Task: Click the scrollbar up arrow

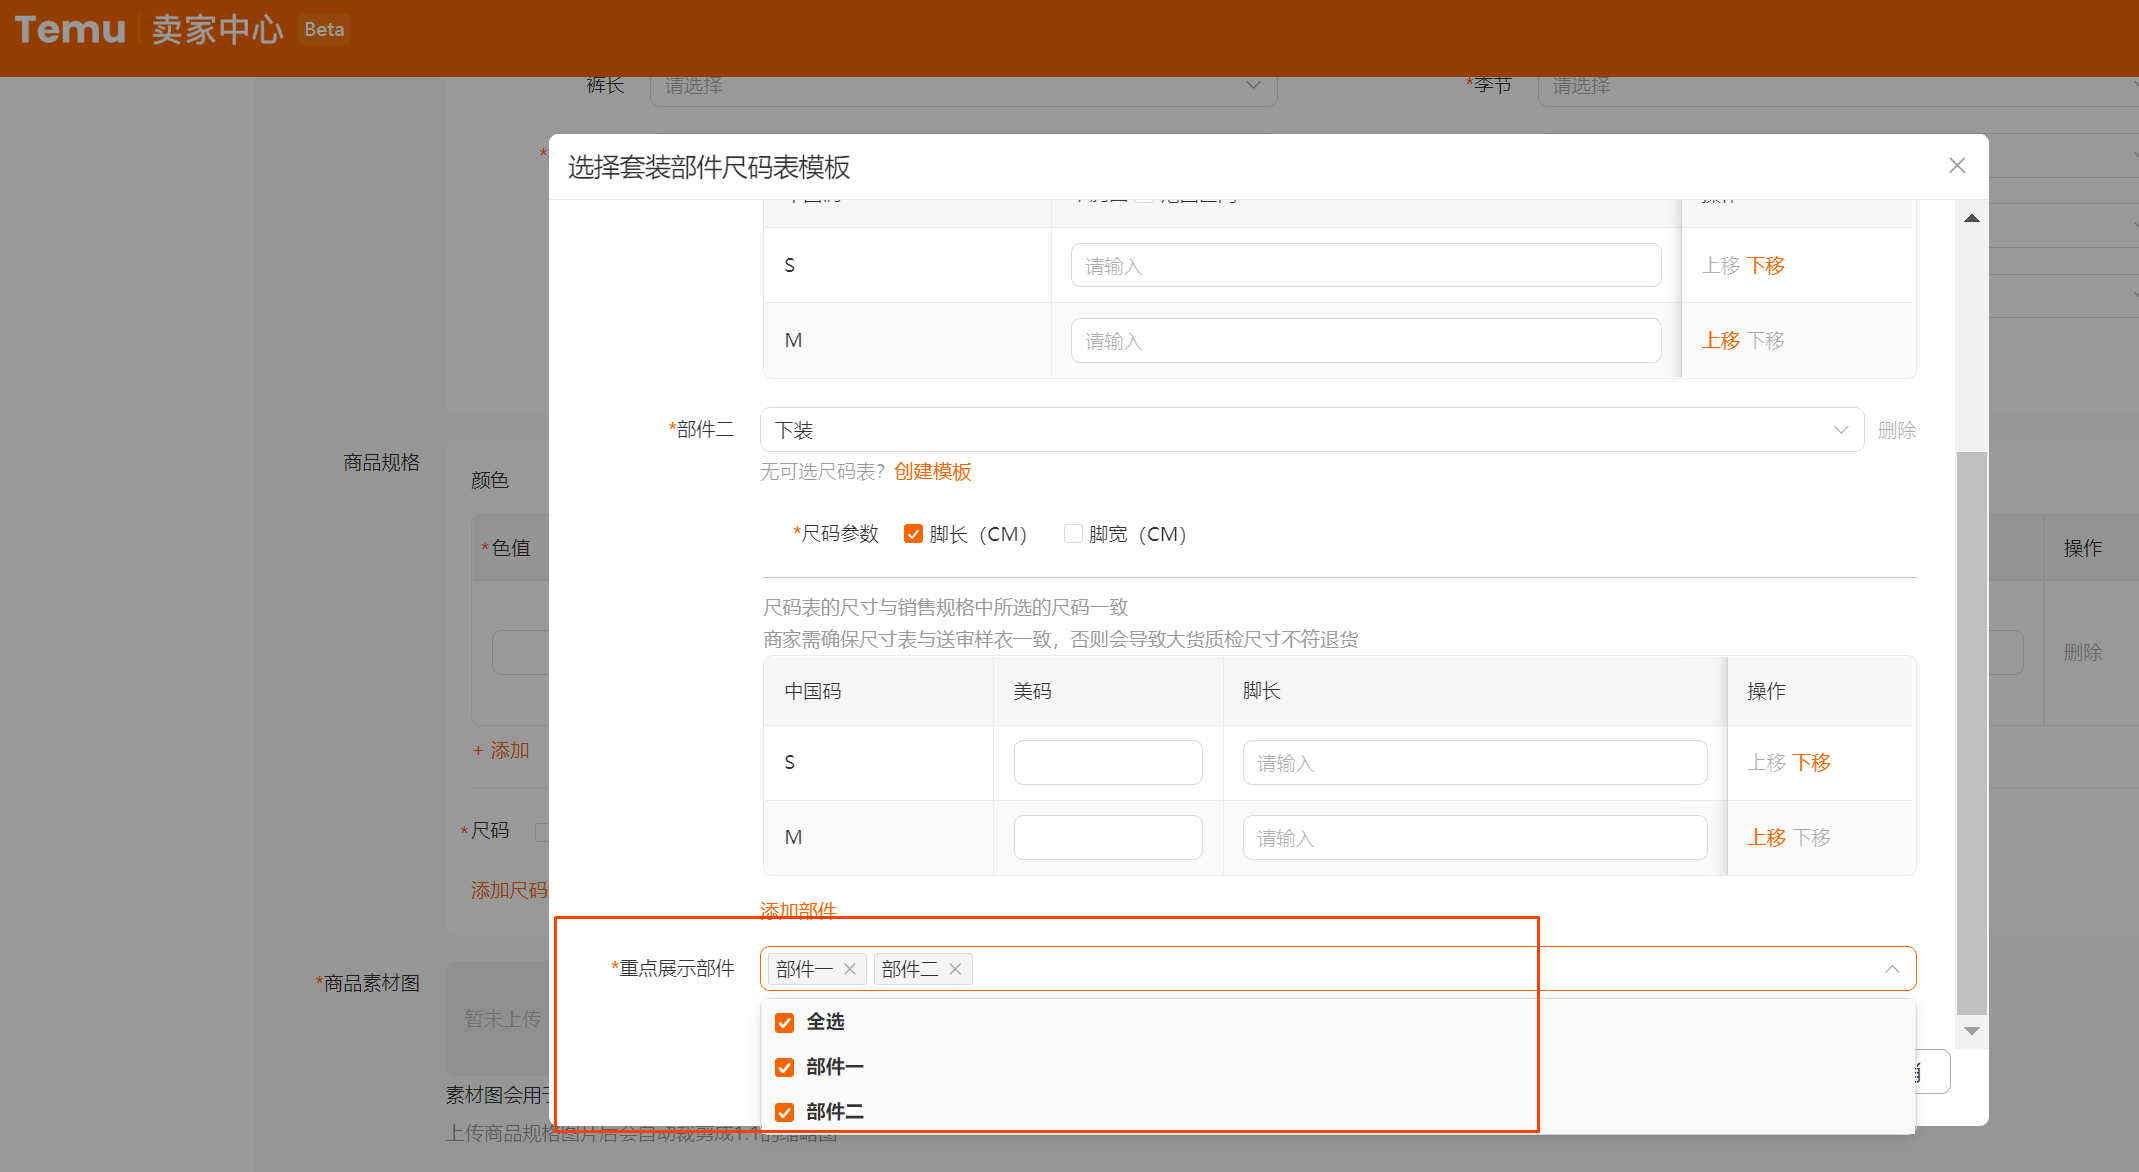Action: [1971, 218]
